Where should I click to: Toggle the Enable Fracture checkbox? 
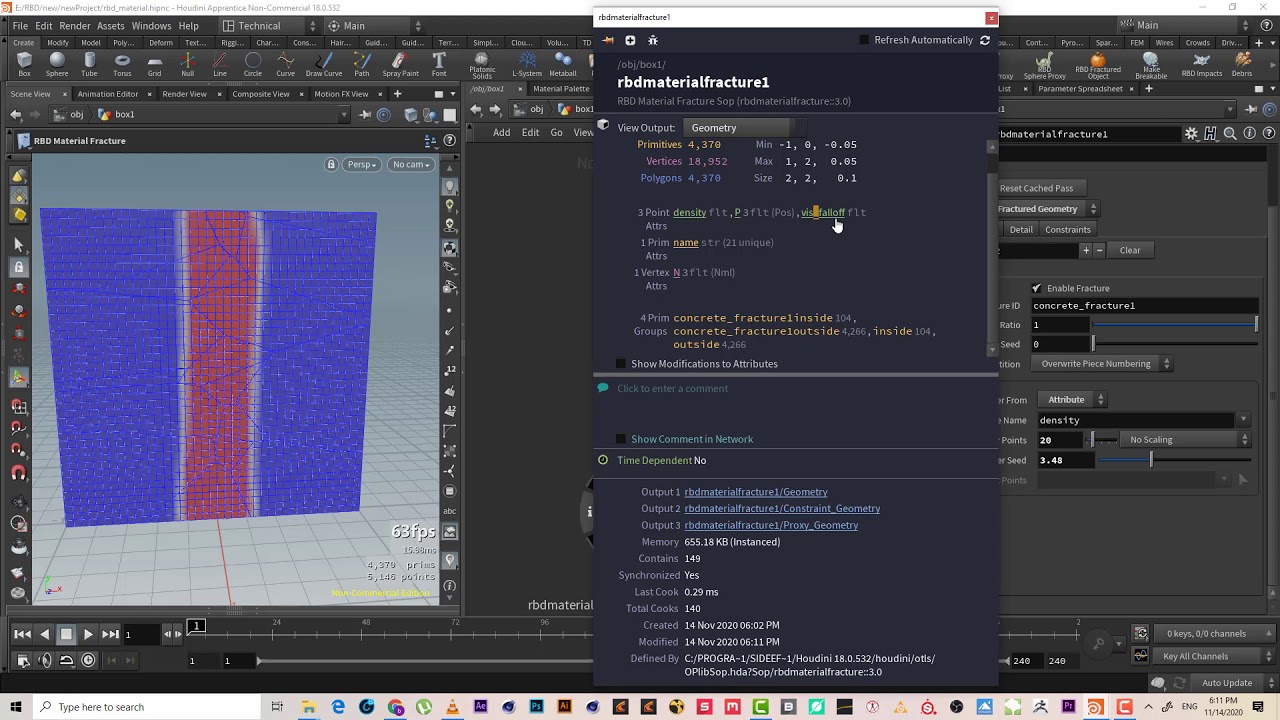[x=1037, y=288]
